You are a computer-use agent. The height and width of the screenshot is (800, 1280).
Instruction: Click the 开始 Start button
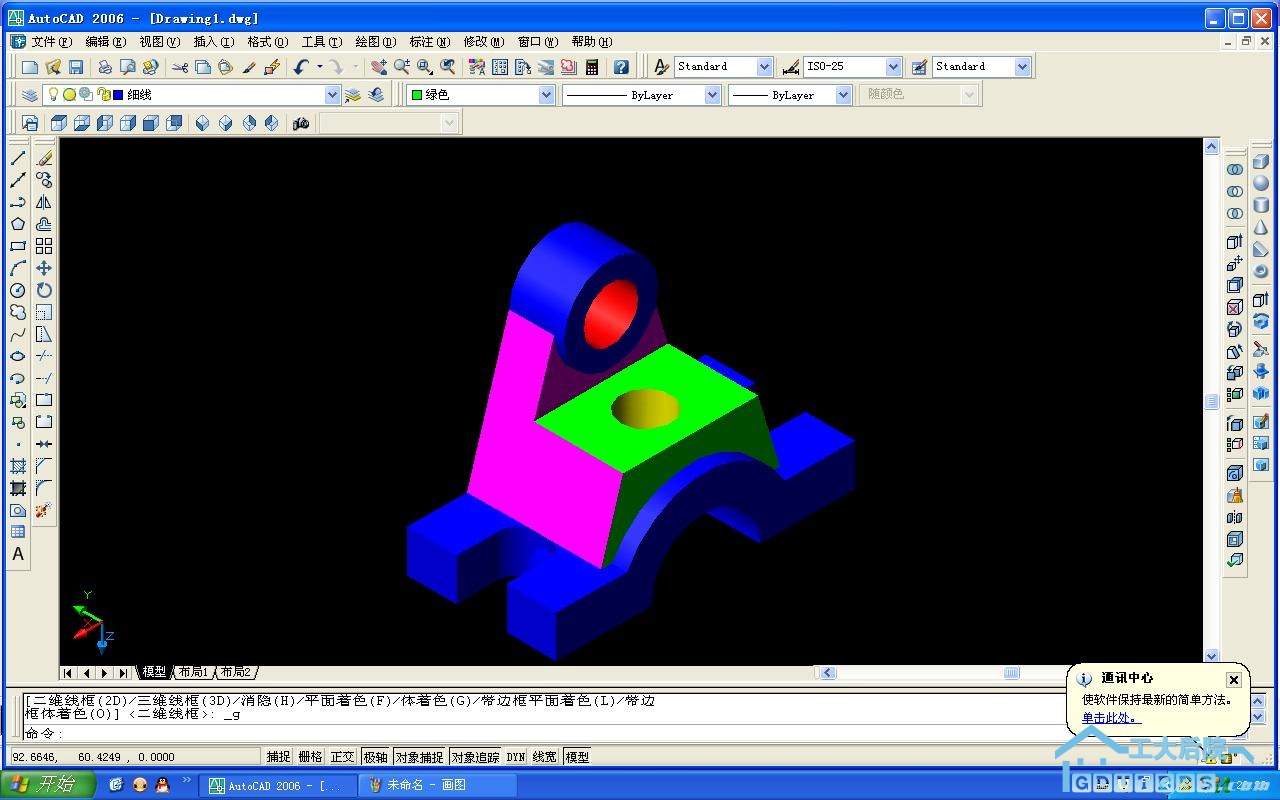[48, 784]
